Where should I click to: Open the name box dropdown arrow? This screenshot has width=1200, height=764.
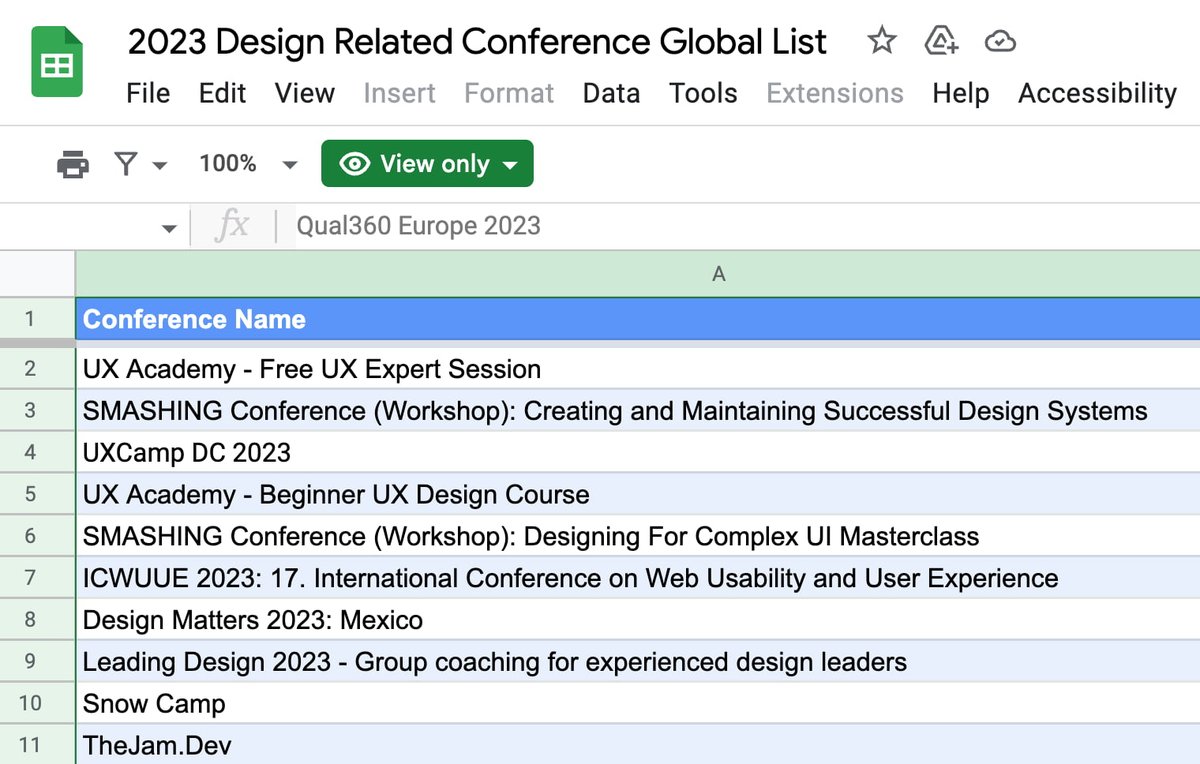point(168,228)
